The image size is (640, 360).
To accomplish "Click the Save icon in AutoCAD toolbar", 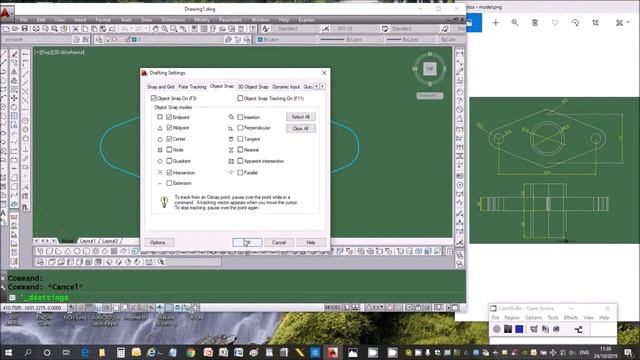I will [24, 29].
